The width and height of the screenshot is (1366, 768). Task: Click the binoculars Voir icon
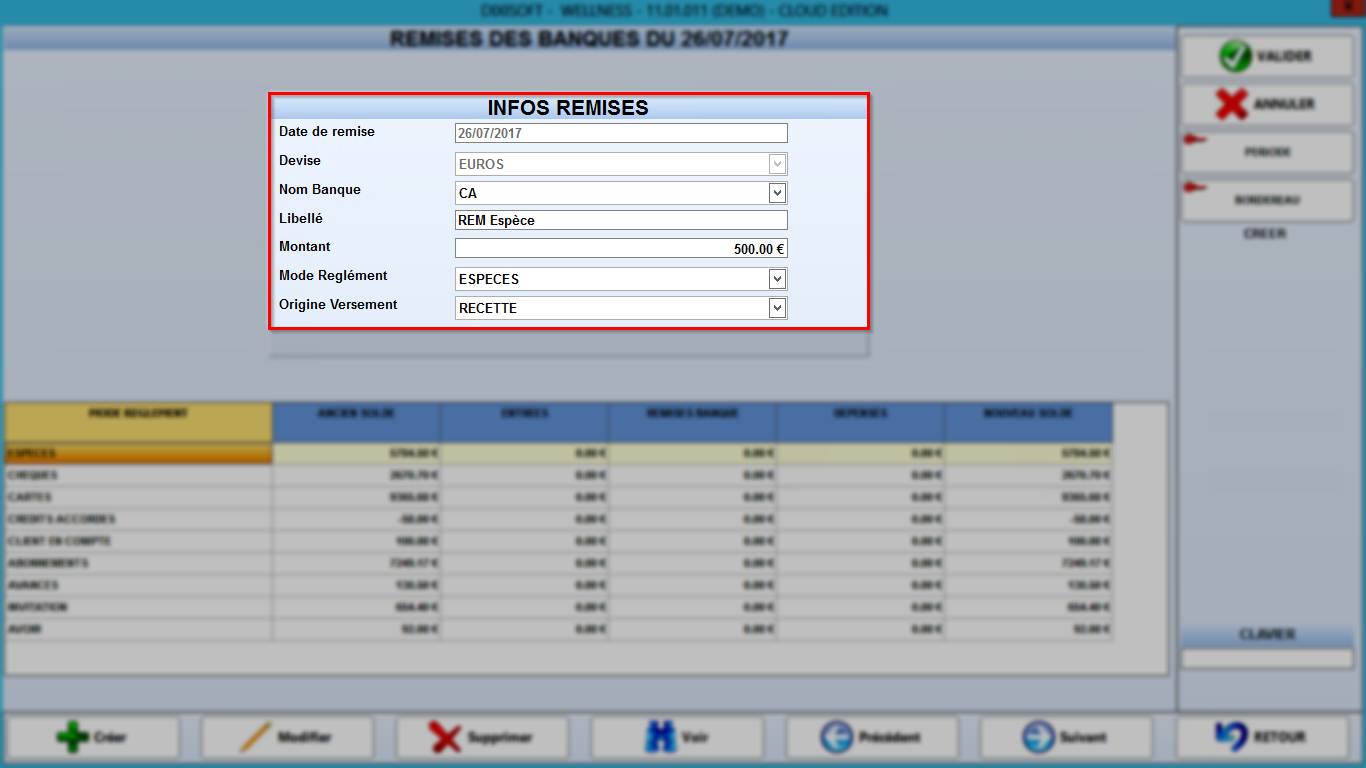(660, 738)
